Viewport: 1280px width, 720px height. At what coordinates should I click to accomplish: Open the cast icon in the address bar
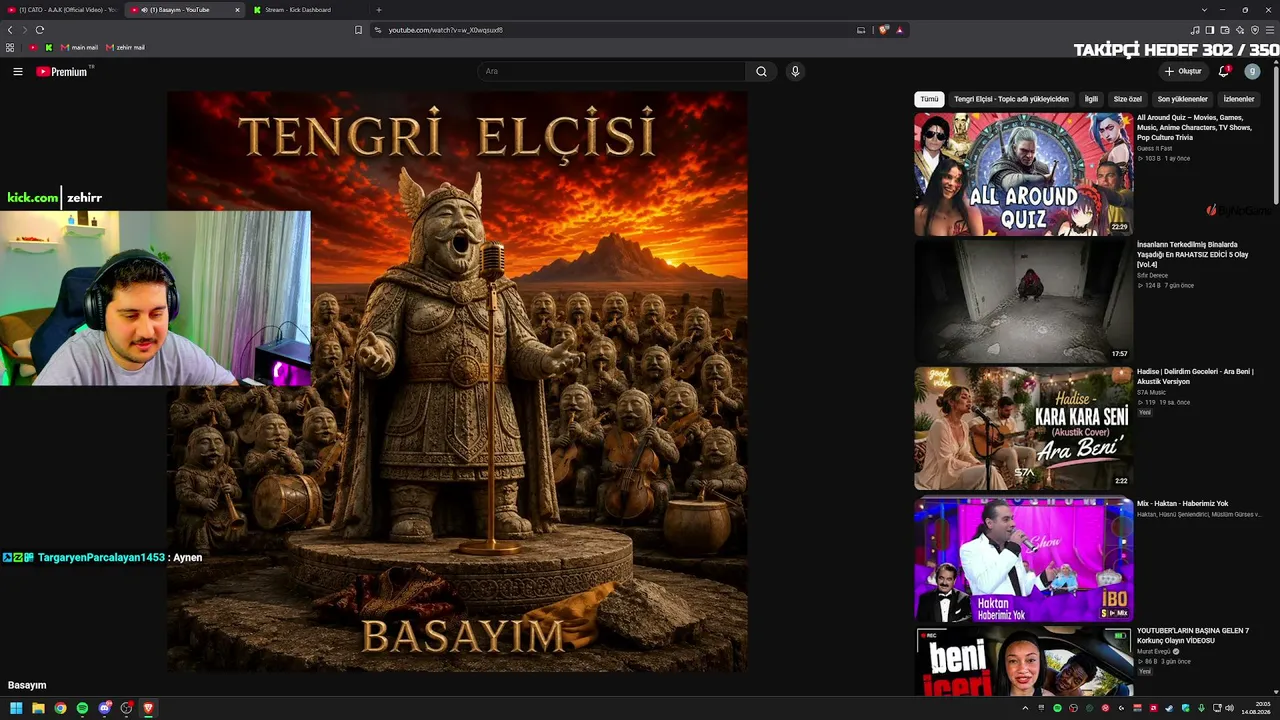tap(861, 30)
